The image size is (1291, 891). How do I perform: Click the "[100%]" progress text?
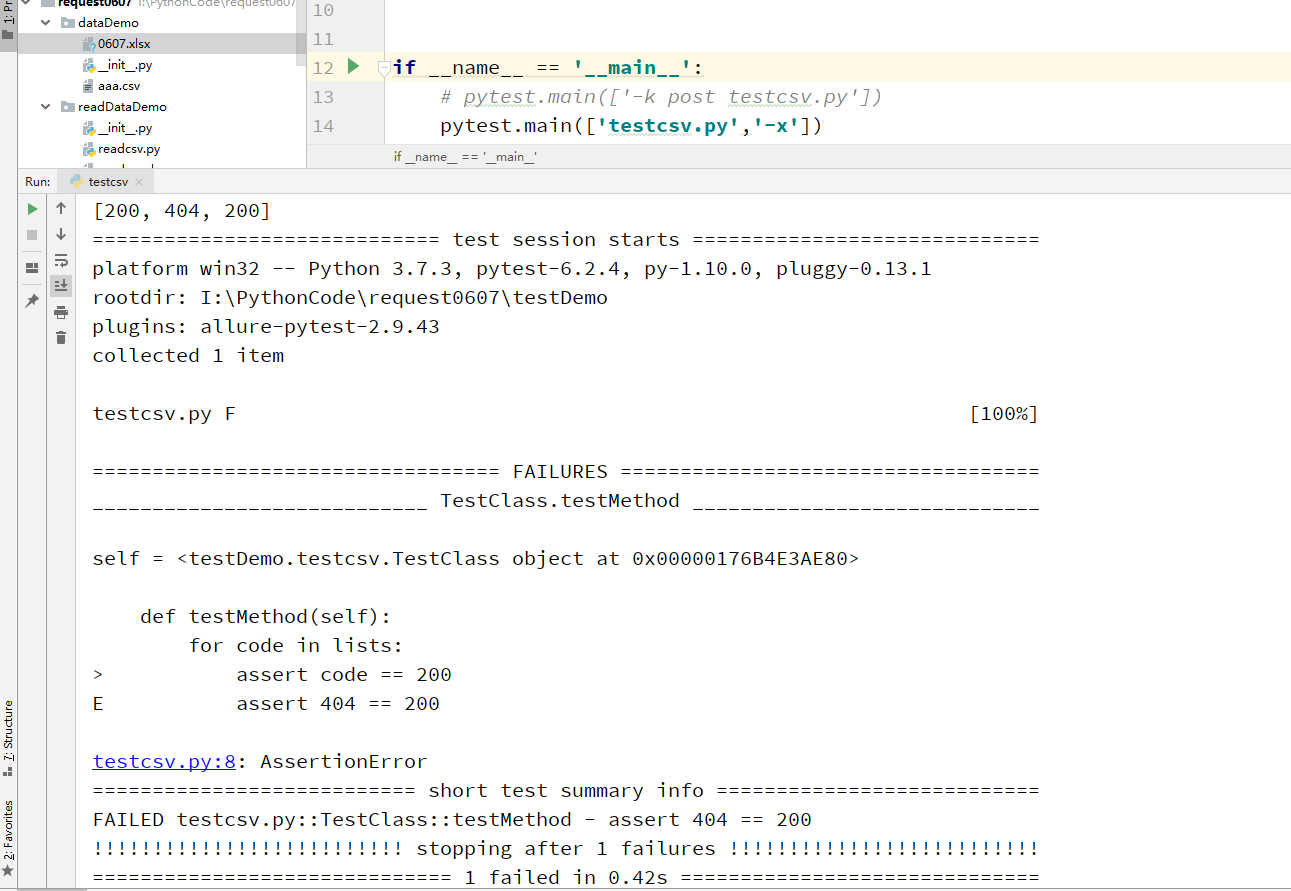click(x=1004, y=413)
